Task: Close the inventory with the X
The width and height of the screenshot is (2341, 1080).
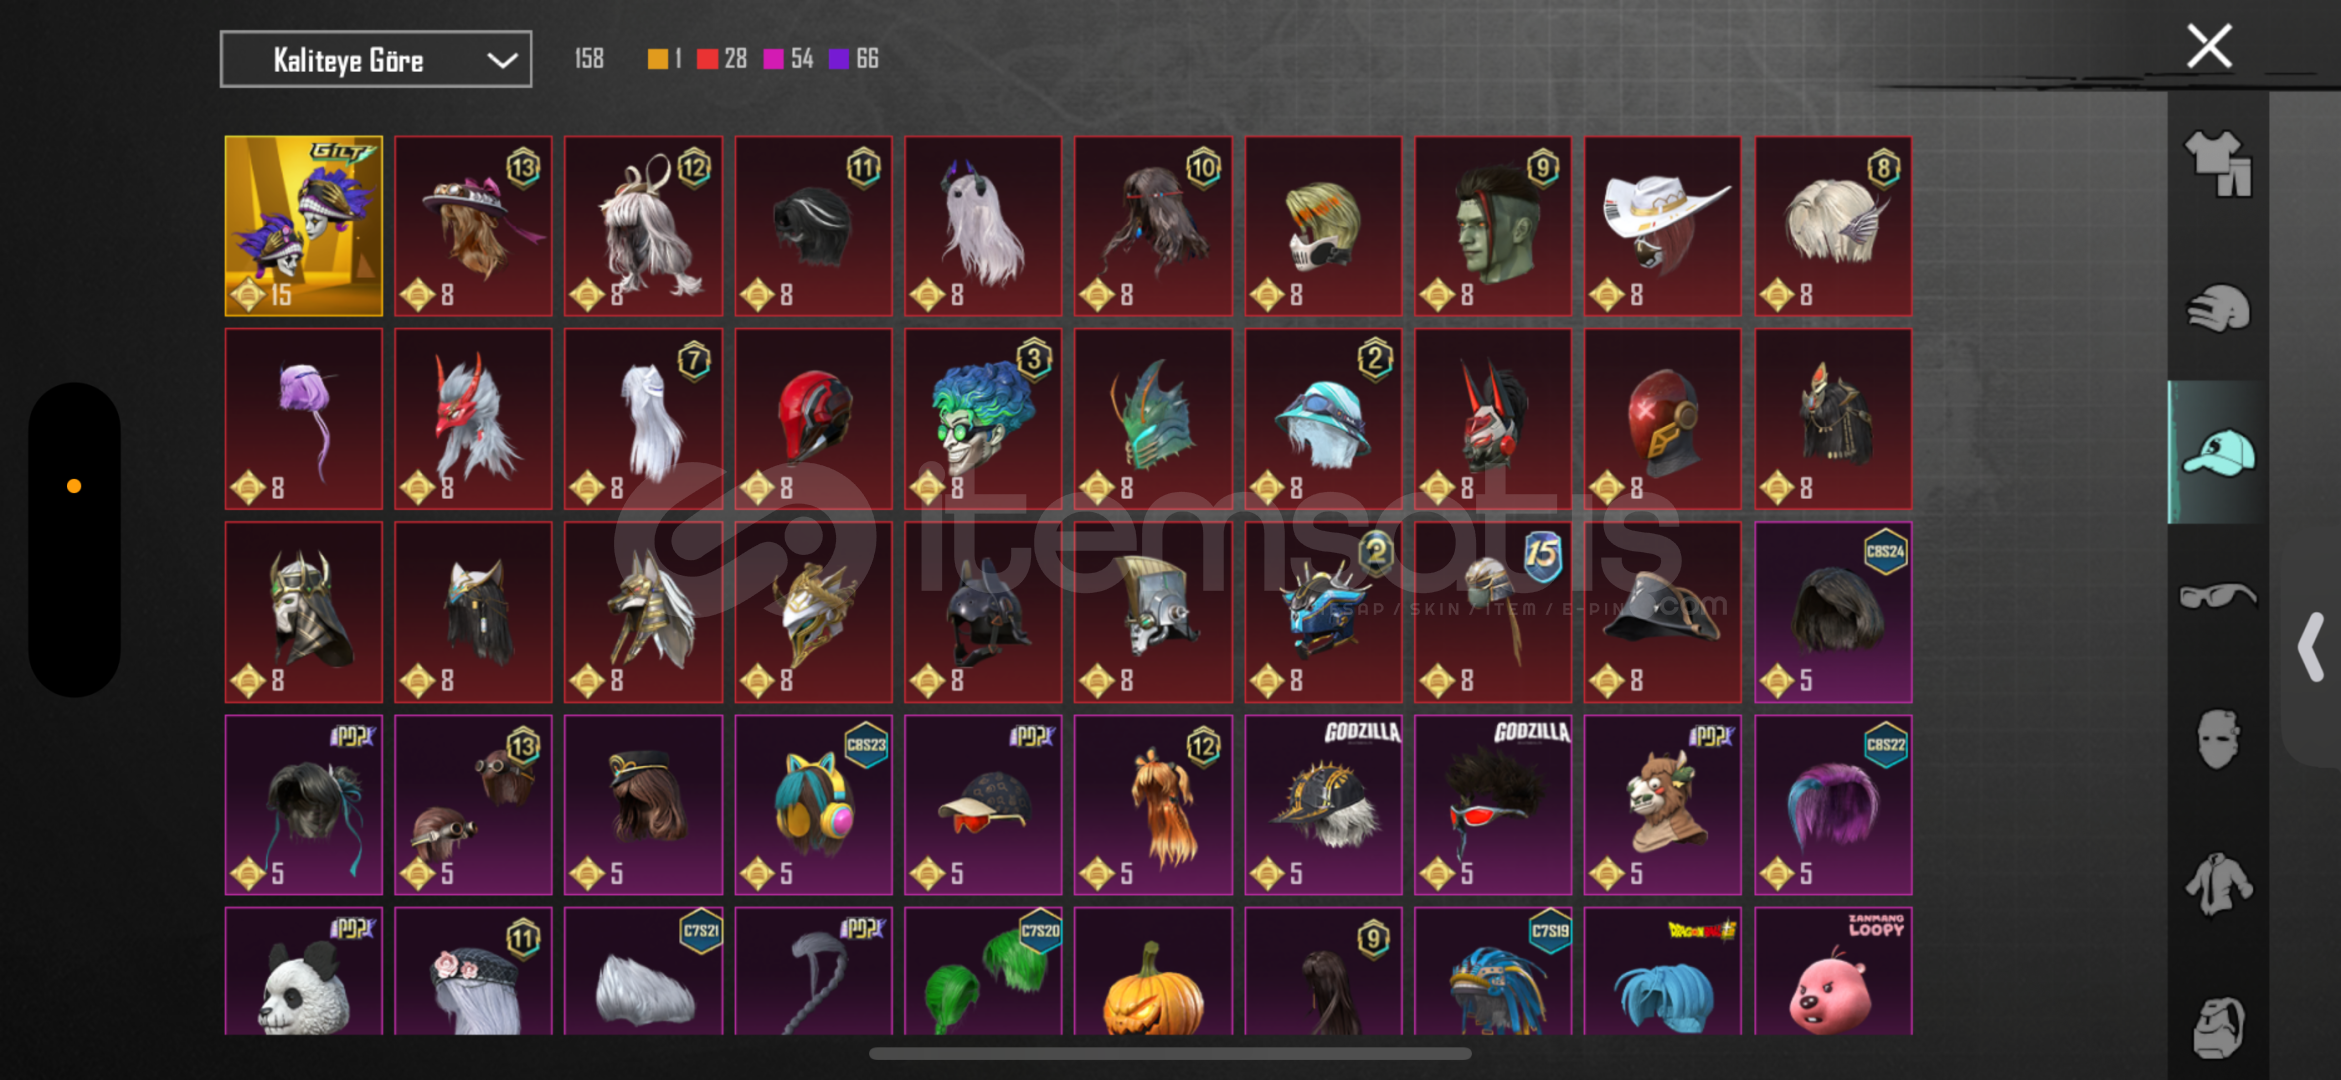Action: coord(2209,46)
